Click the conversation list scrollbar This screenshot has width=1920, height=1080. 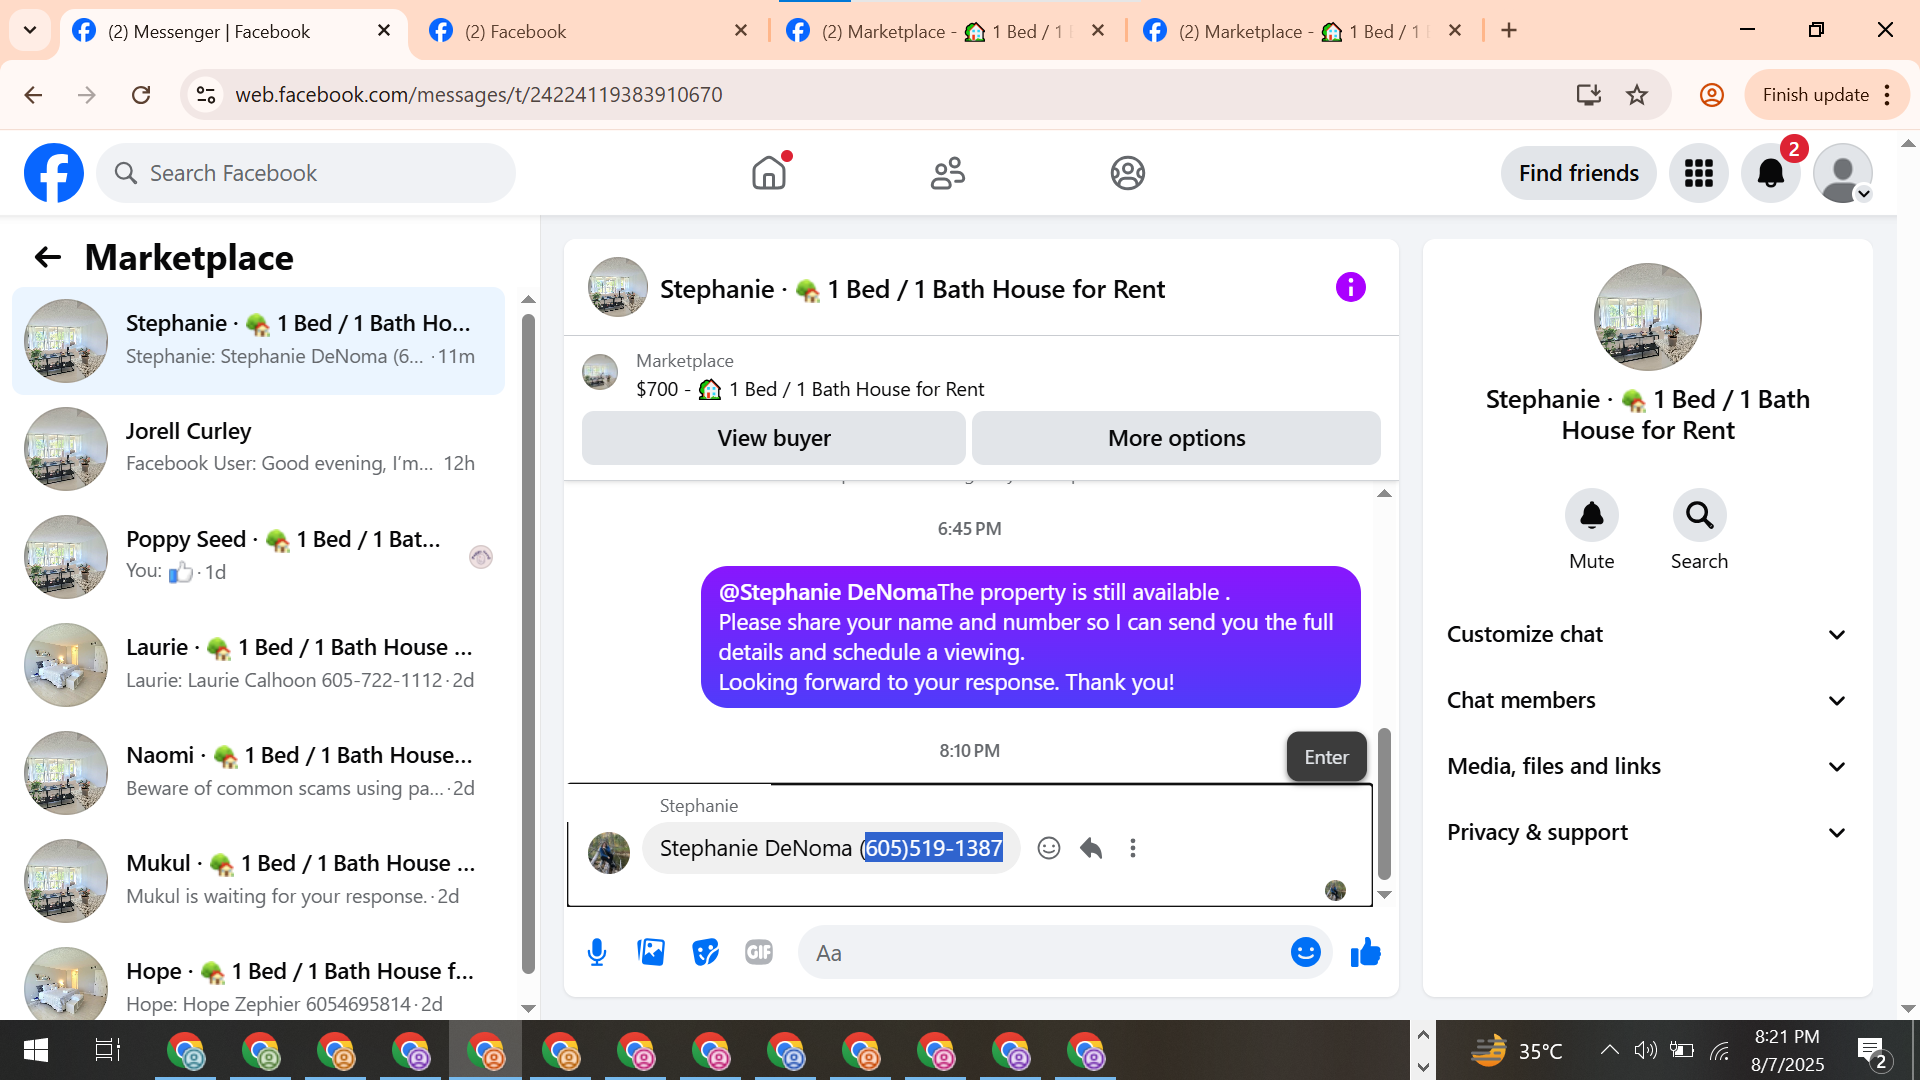click(x=528, y=643)
